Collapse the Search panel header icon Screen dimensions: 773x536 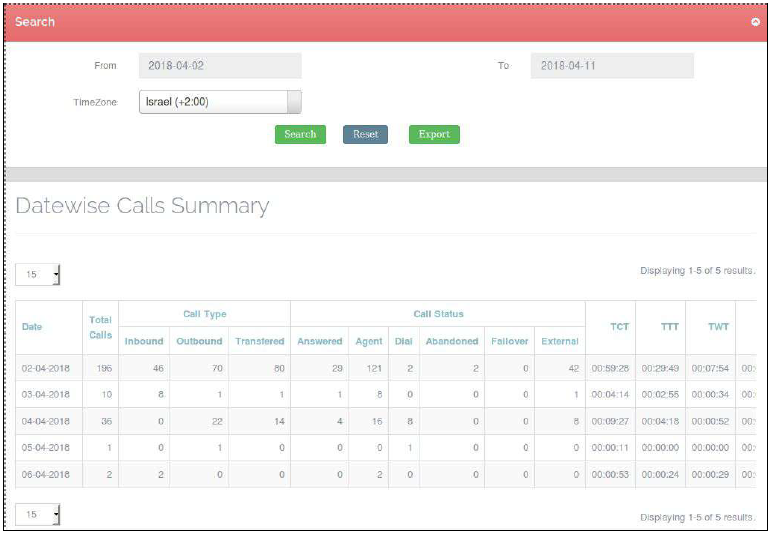point(755,22)
